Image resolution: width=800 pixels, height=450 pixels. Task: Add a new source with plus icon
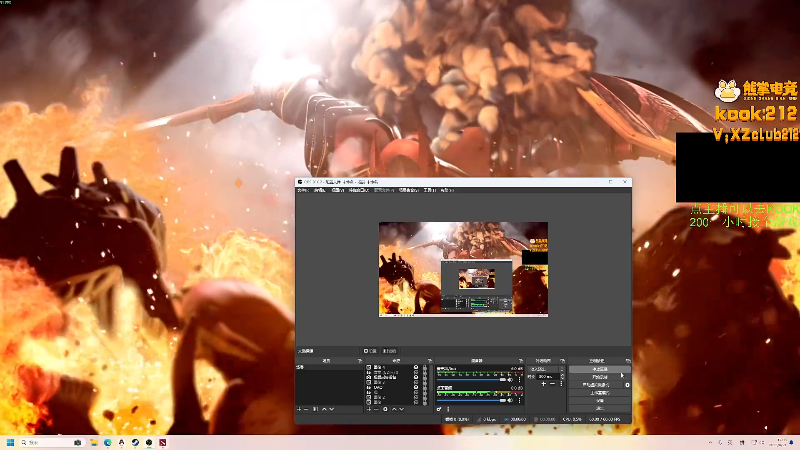(369, 409)
